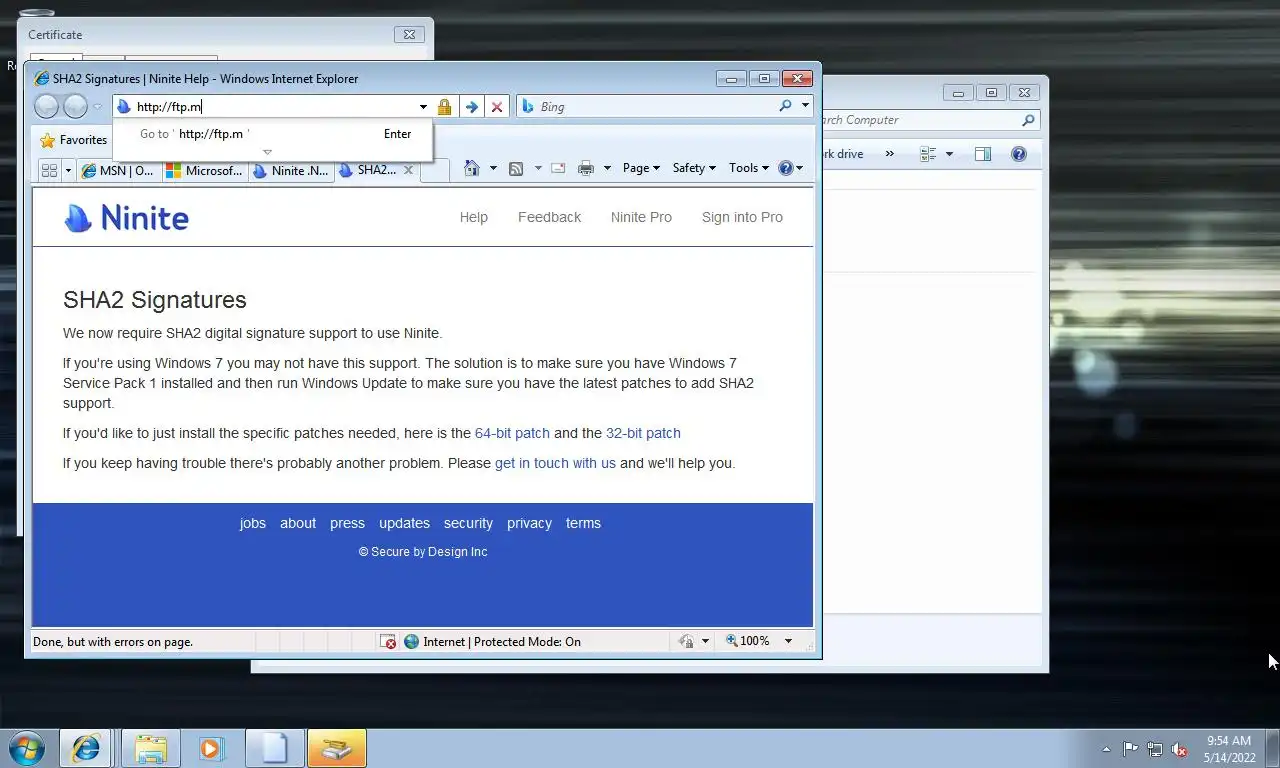The width and height of the screenshot is (1280, 768).
Task: Click the Go arrow button
Action: pos(472,107)
